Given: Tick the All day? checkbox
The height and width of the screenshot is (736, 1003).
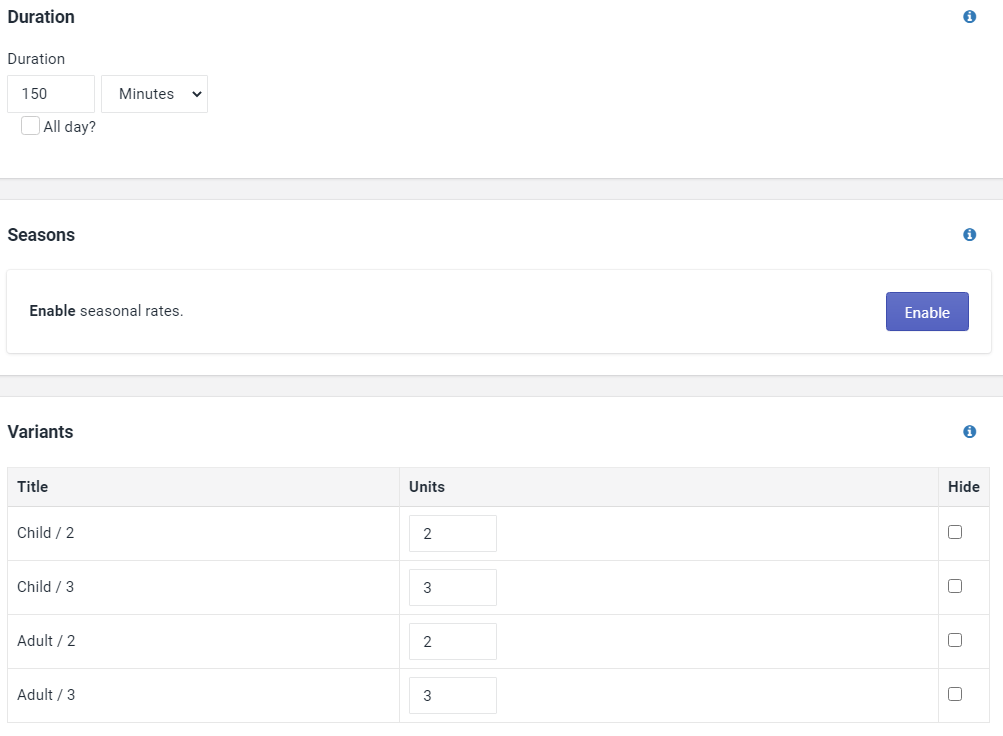Looking at the screenshot, I should pyautogui.click(x=30, y=125).
